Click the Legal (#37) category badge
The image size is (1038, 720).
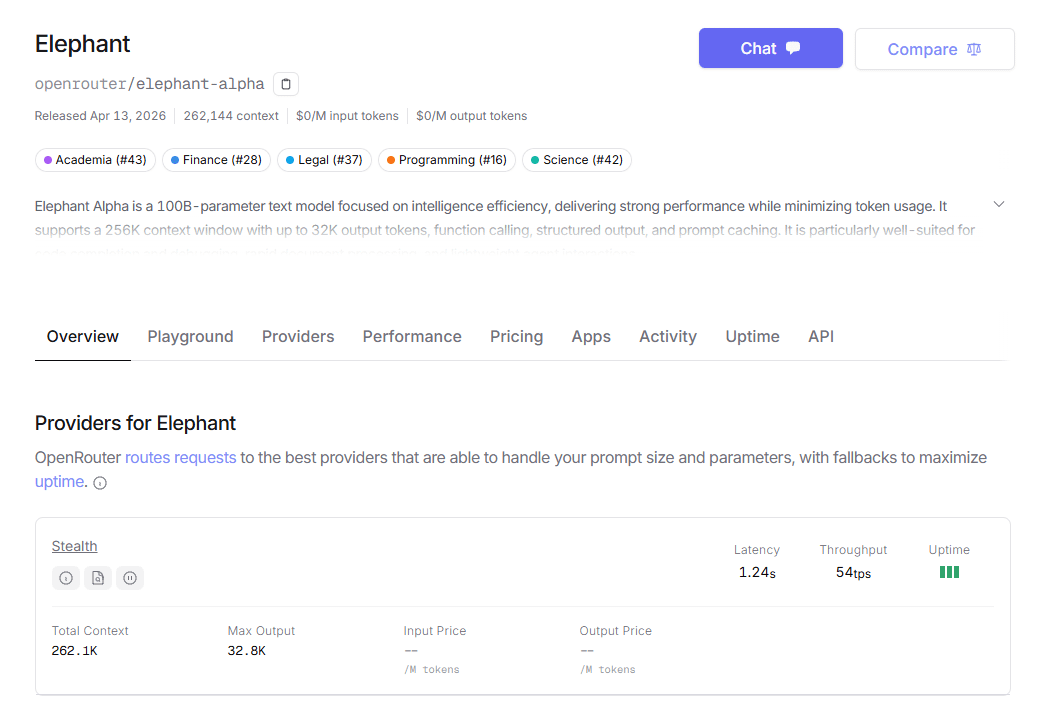[x=324, y=160]
